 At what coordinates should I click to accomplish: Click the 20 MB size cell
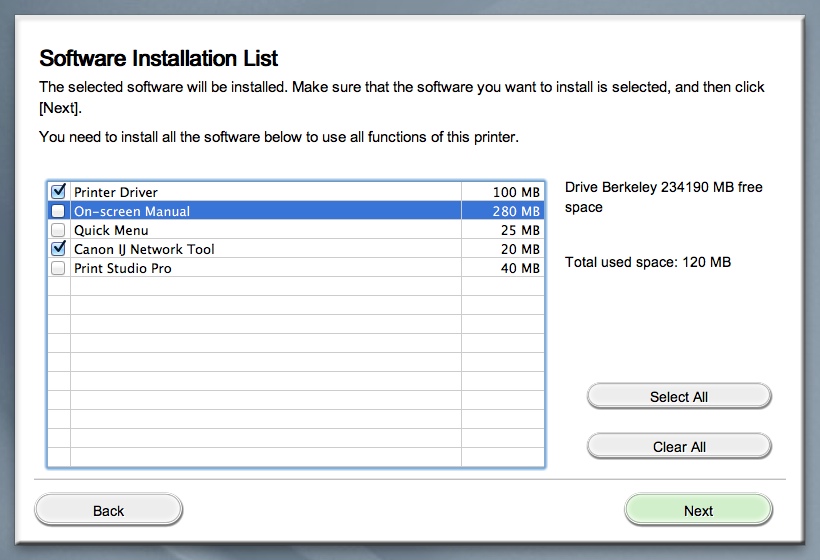click(x=520, y=249)
